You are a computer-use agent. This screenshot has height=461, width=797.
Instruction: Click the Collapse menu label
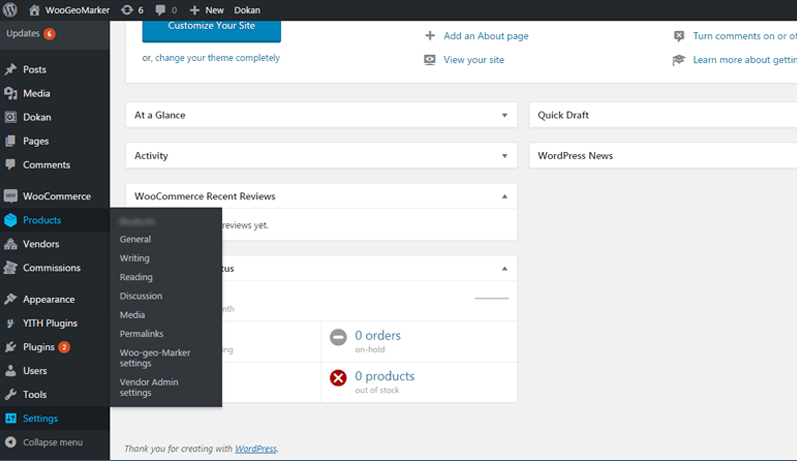(53, 442)
